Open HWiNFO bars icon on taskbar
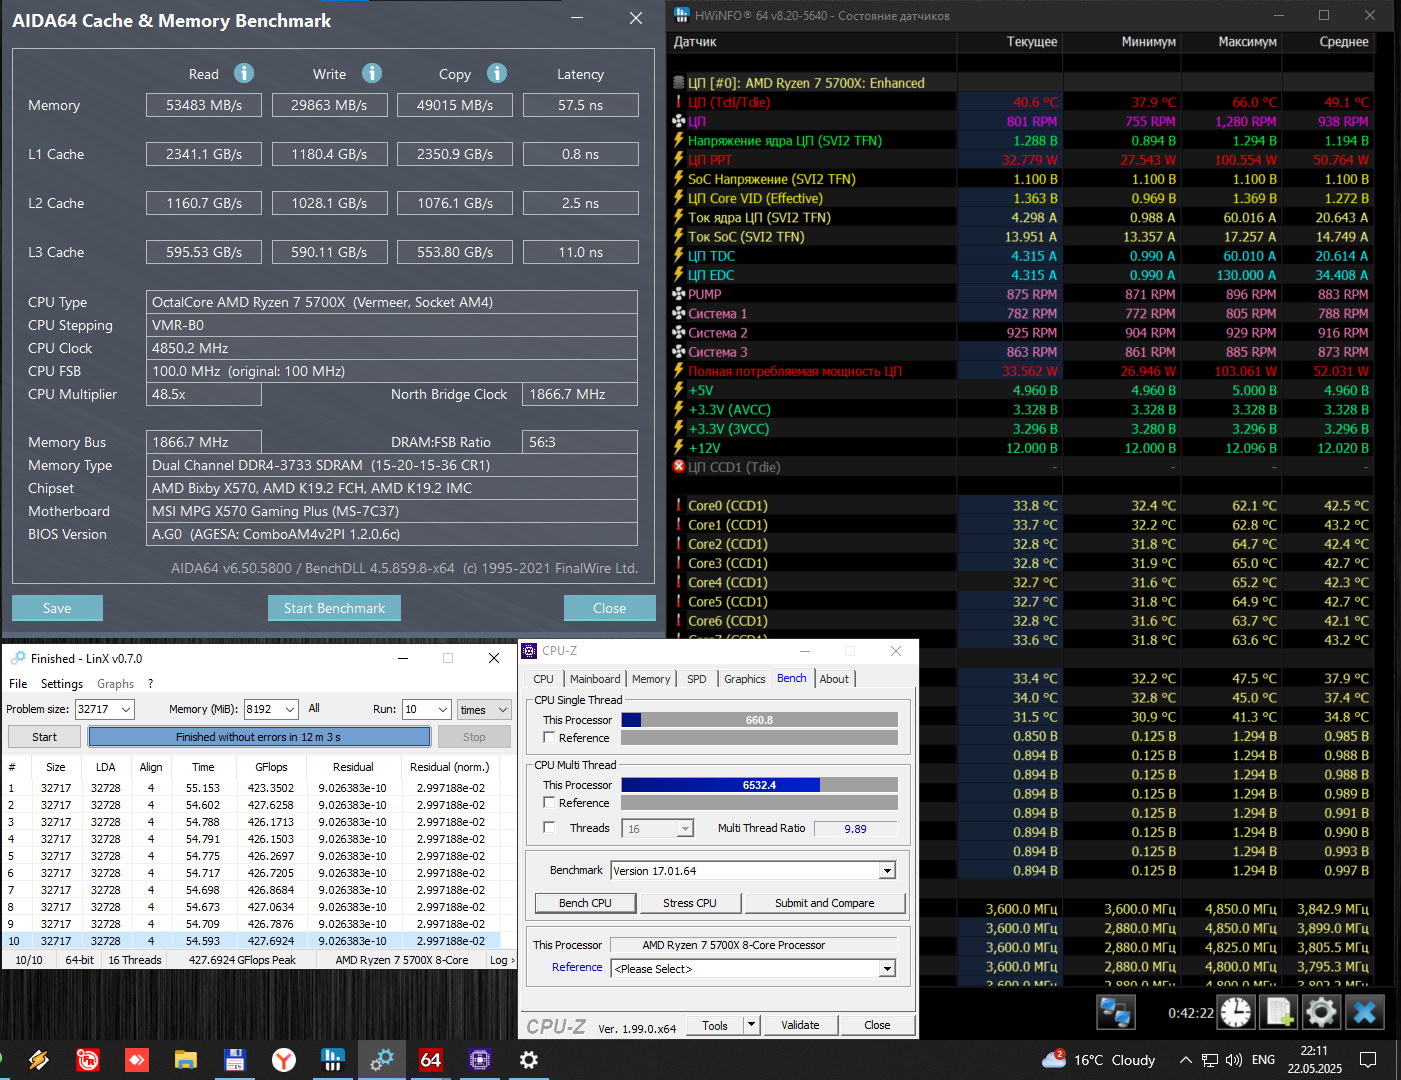The height and width of the screenshot is (1080, 1401). (333, 1060)
